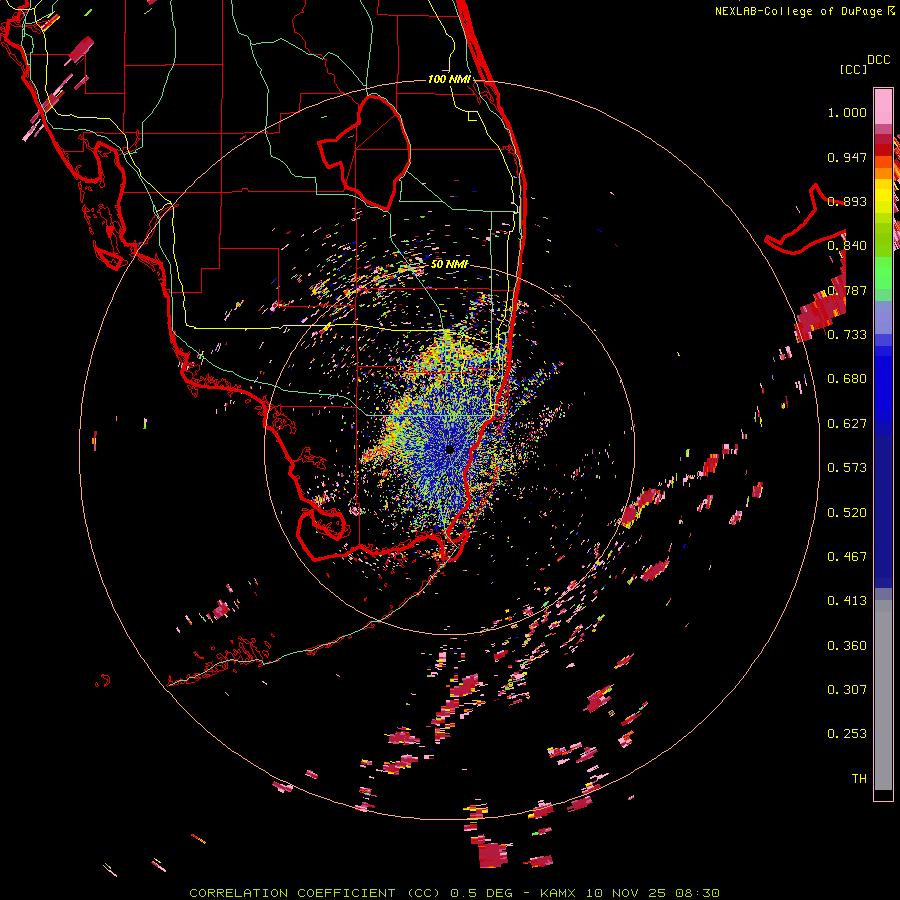Click the Correlation Coefficient KAMX caption
The height and width of the screenshot is (900, 900).
pos(454,893)
